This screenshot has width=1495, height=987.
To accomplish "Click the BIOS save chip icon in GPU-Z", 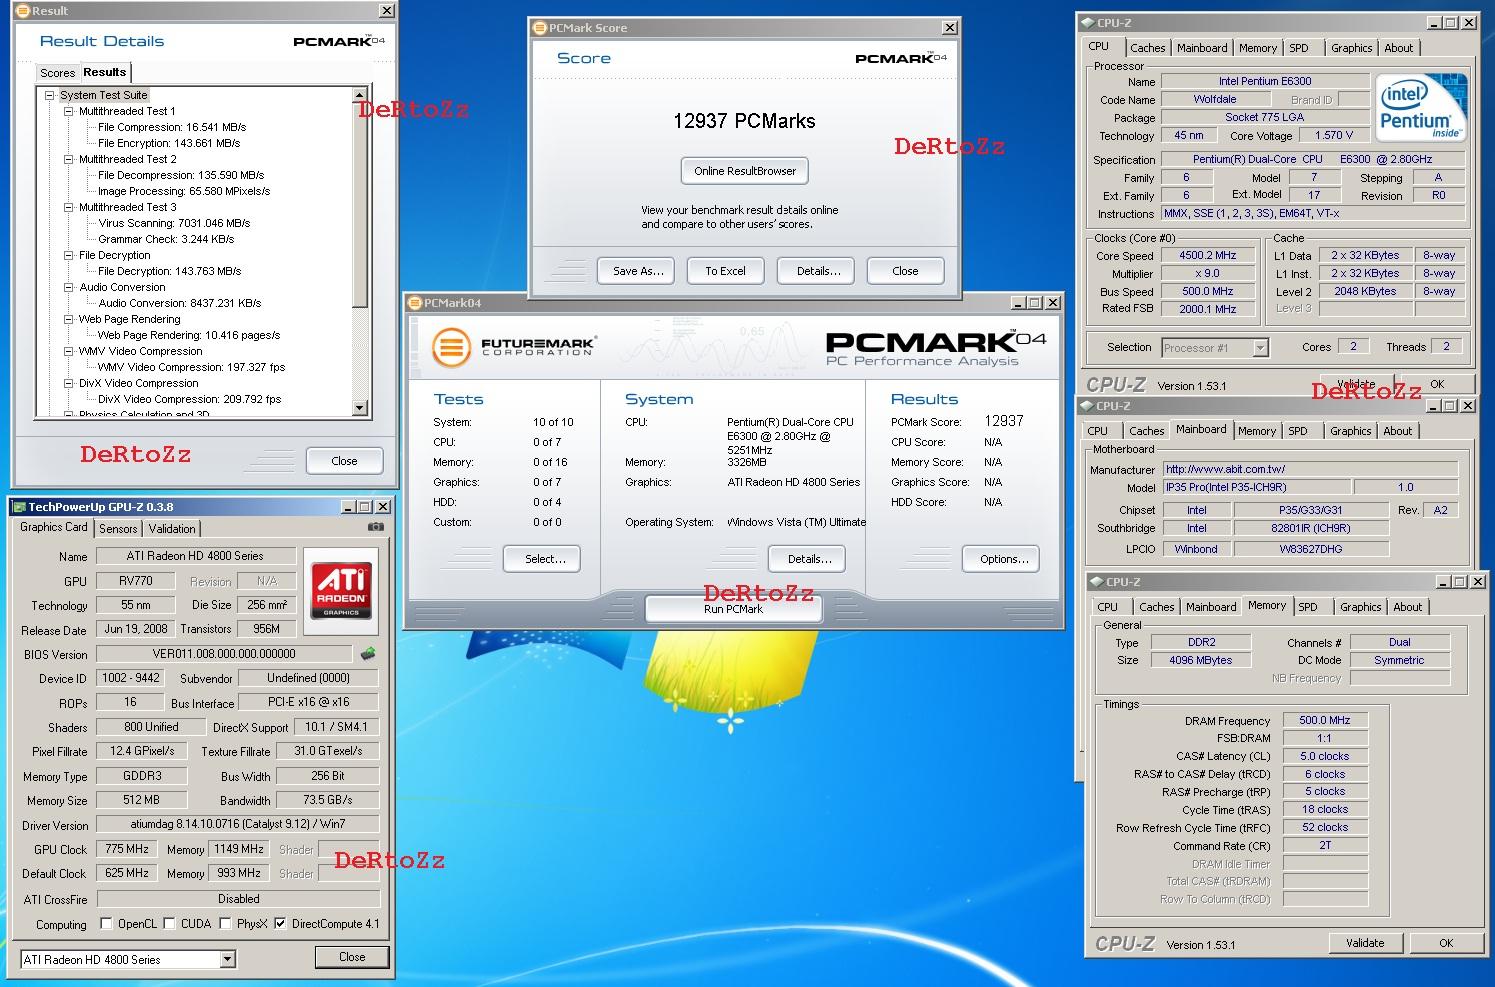I will (368, 654).
